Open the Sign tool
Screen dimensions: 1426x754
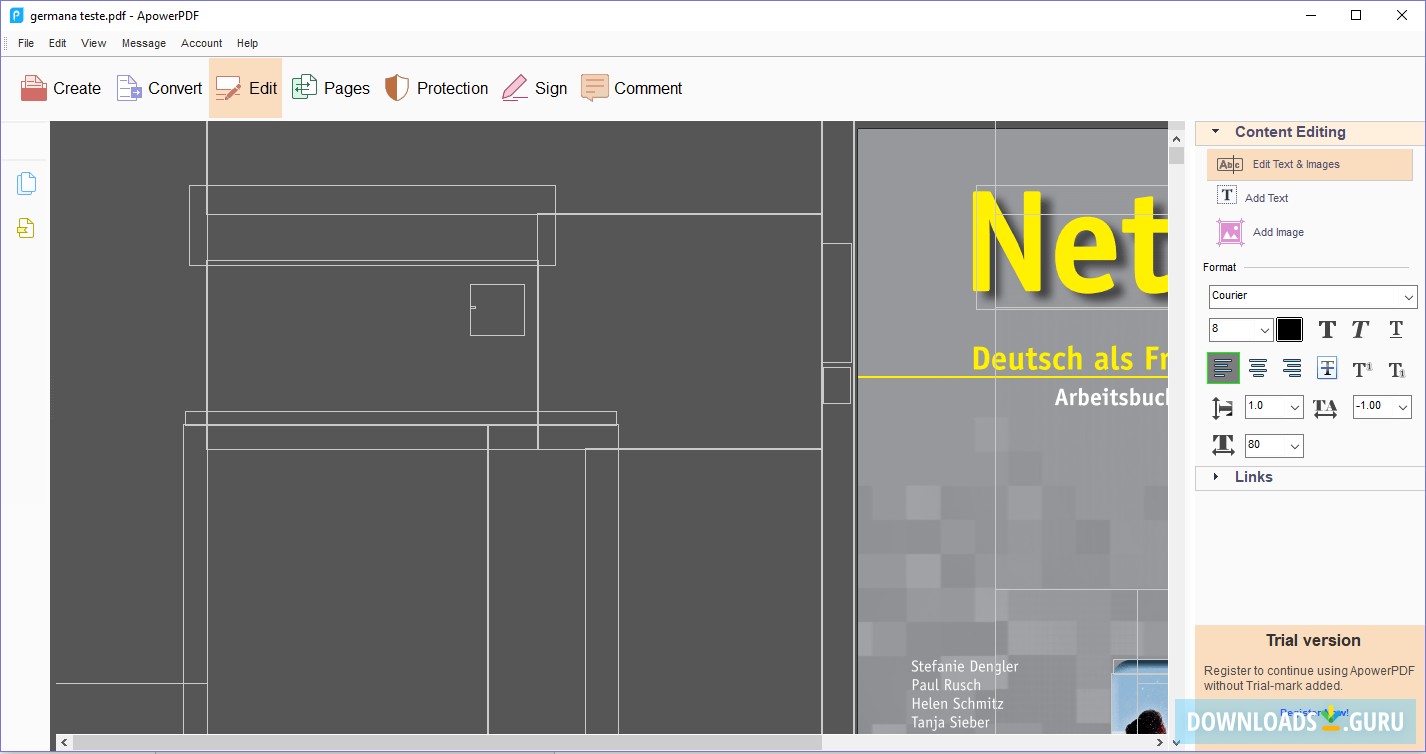(x=535, y=88)
